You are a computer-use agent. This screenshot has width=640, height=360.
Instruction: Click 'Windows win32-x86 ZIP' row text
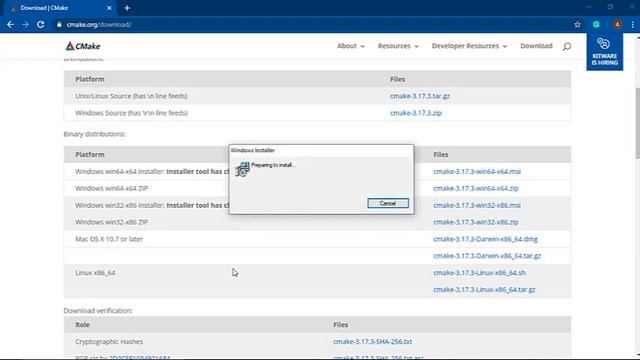click(111, 222)
